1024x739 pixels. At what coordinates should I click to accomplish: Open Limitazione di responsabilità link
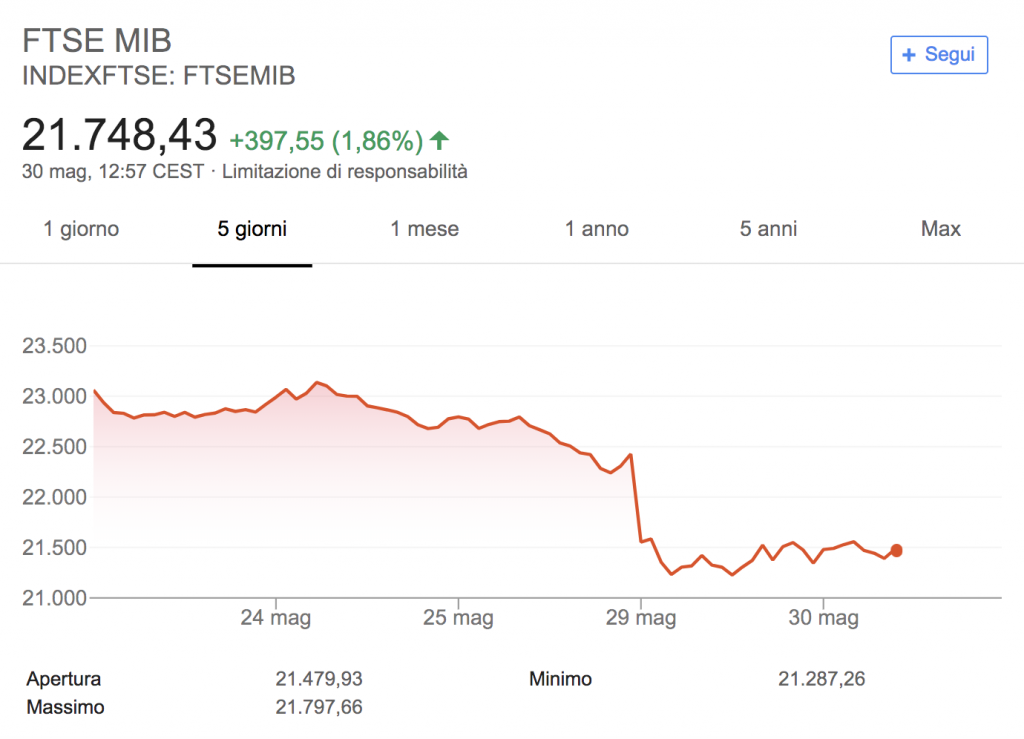click(x=345, y=172)
